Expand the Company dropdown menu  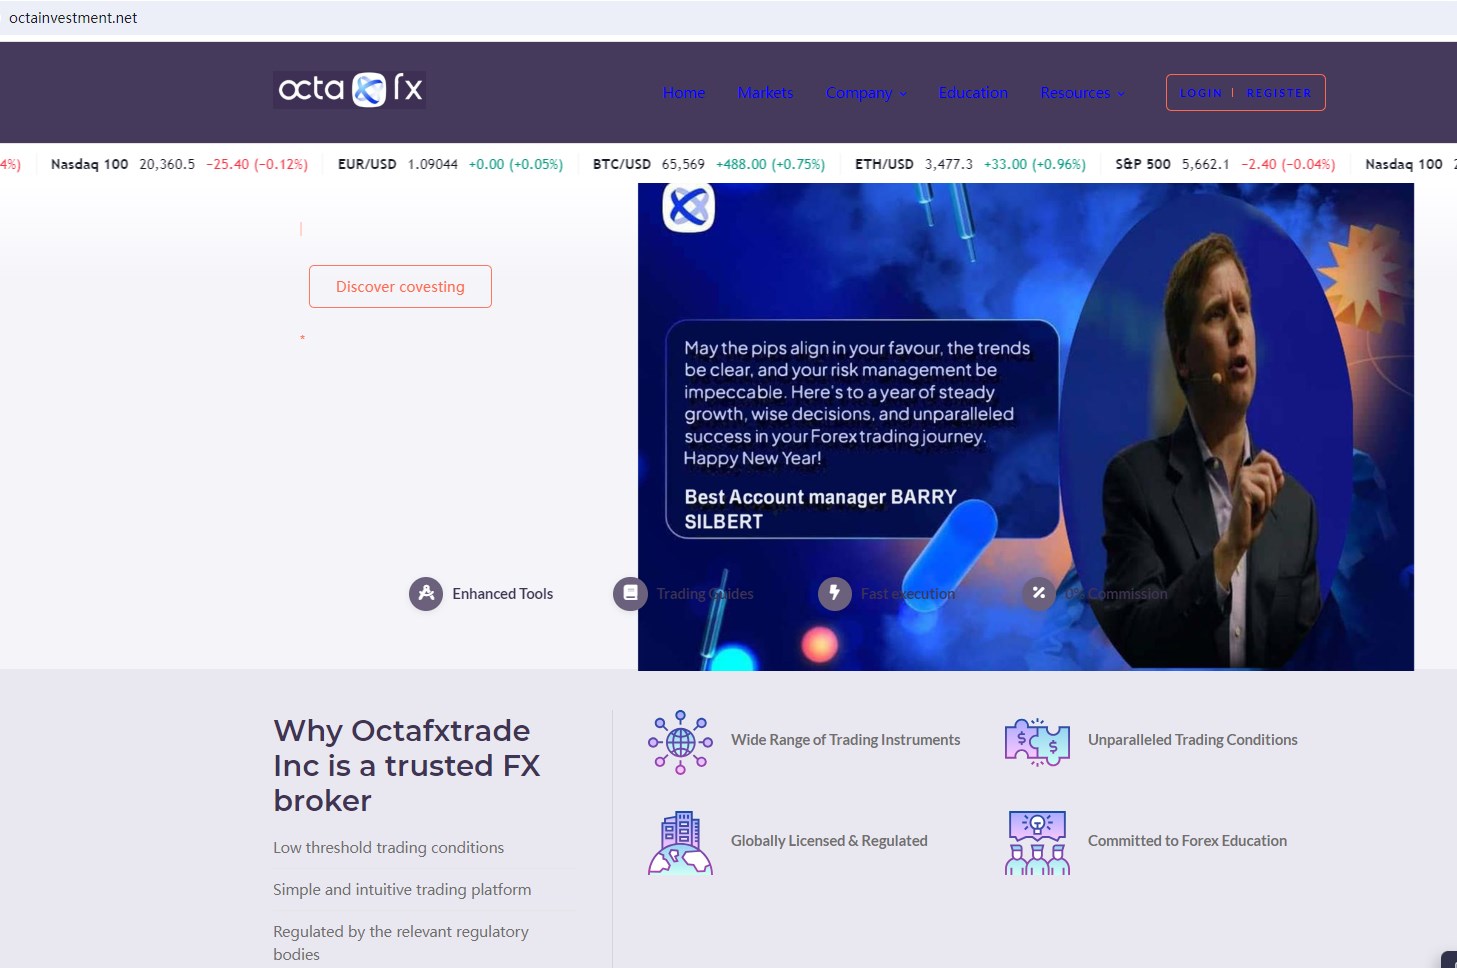[x=866, y=93]
